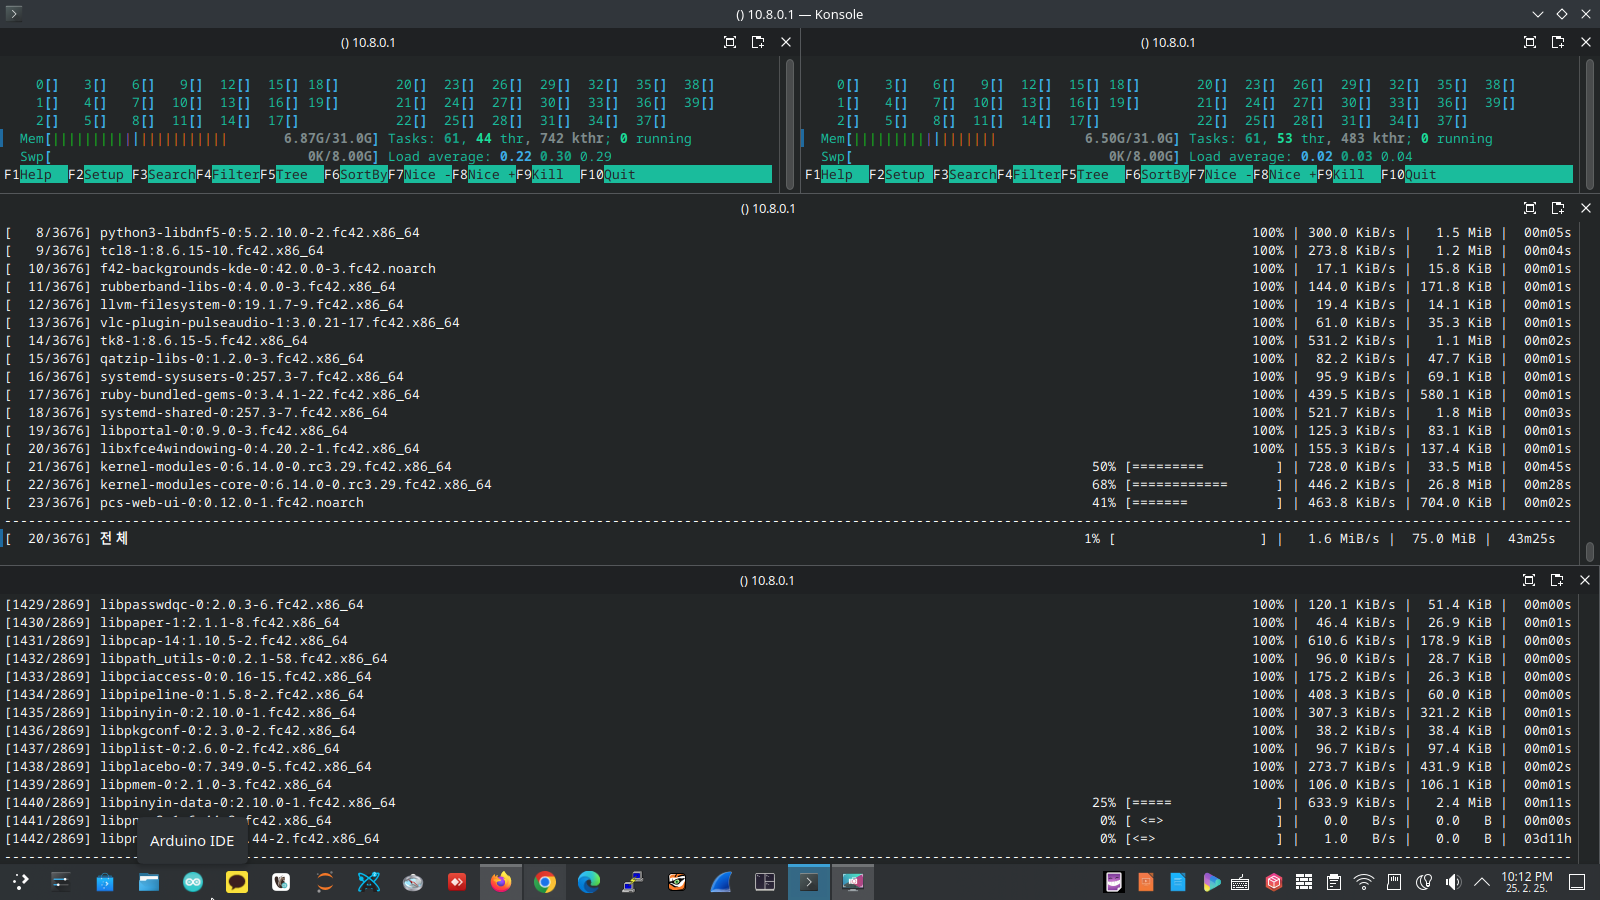Close the 2869-package download pane

click(1585, 580)
